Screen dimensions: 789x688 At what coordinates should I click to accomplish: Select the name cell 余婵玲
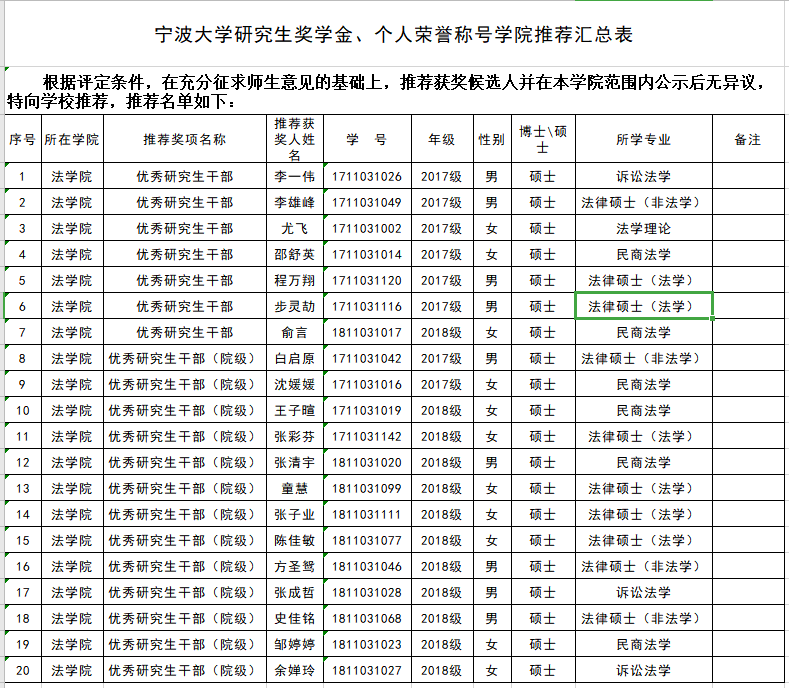point(295,670)
